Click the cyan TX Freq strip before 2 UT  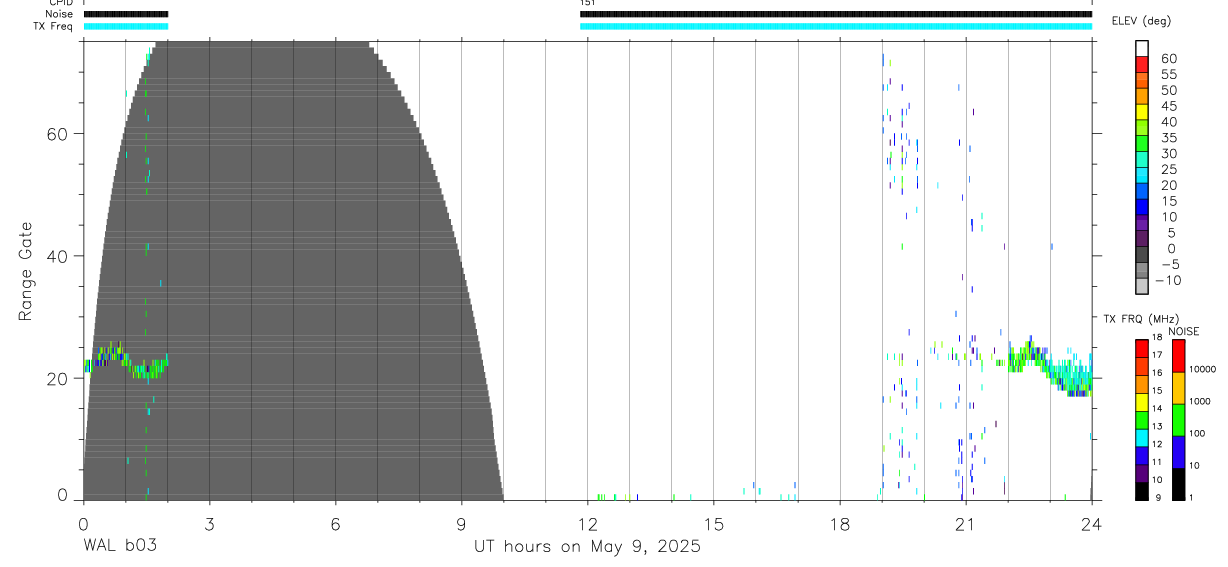pyautogui.click(x=126, y=26)
